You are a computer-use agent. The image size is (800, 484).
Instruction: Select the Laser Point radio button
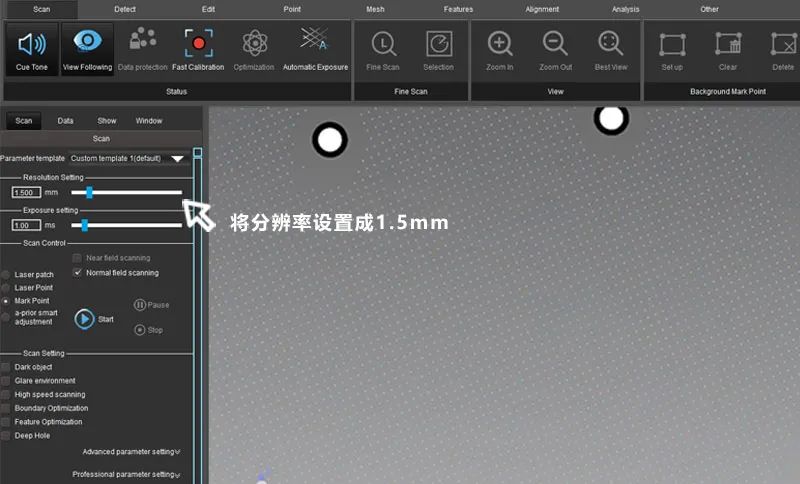click(x=6, y=287)
